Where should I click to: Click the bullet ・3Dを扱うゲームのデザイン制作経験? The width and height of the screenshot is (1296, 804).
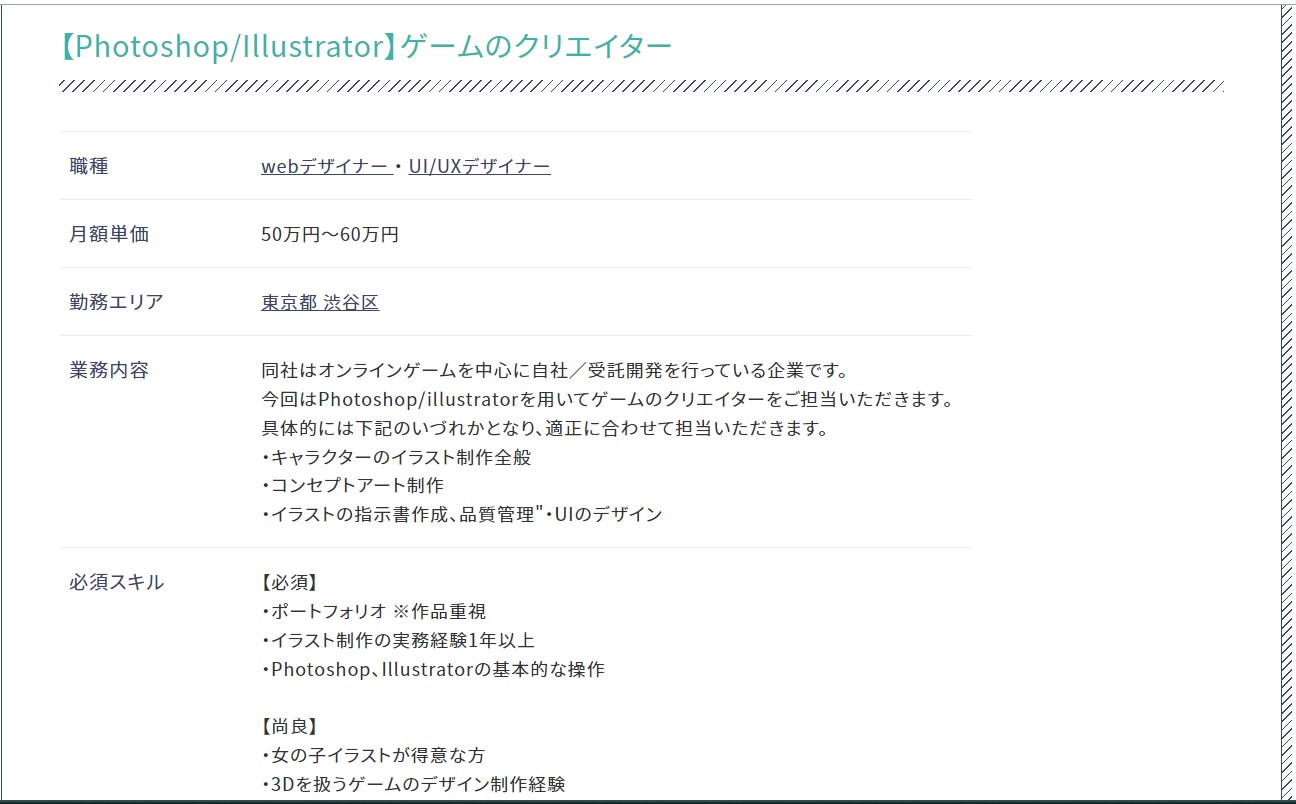point(413,785)
